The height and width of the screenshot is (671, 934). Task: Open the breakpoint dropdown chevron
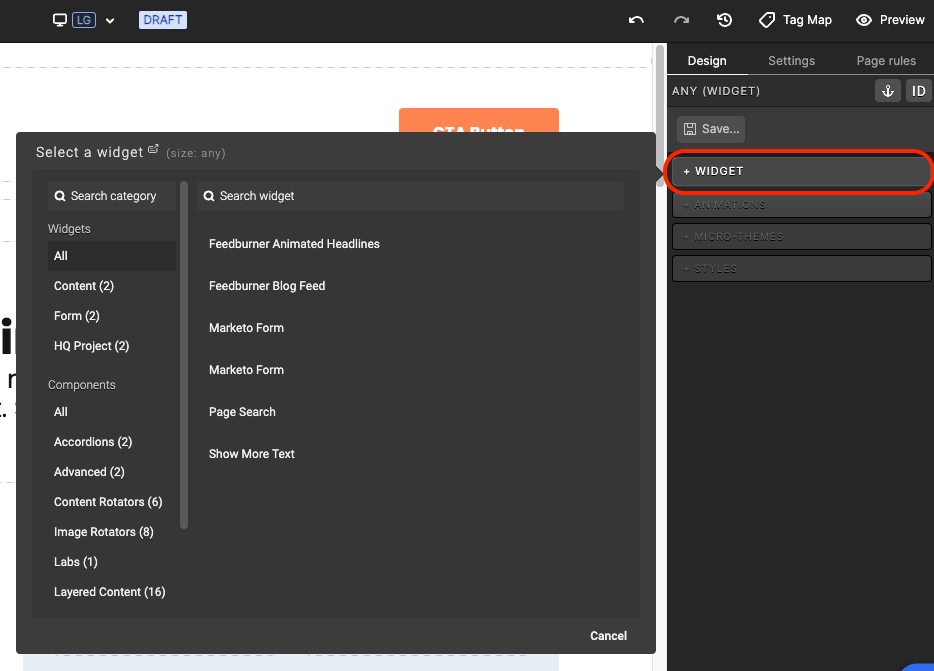(110, 21)
